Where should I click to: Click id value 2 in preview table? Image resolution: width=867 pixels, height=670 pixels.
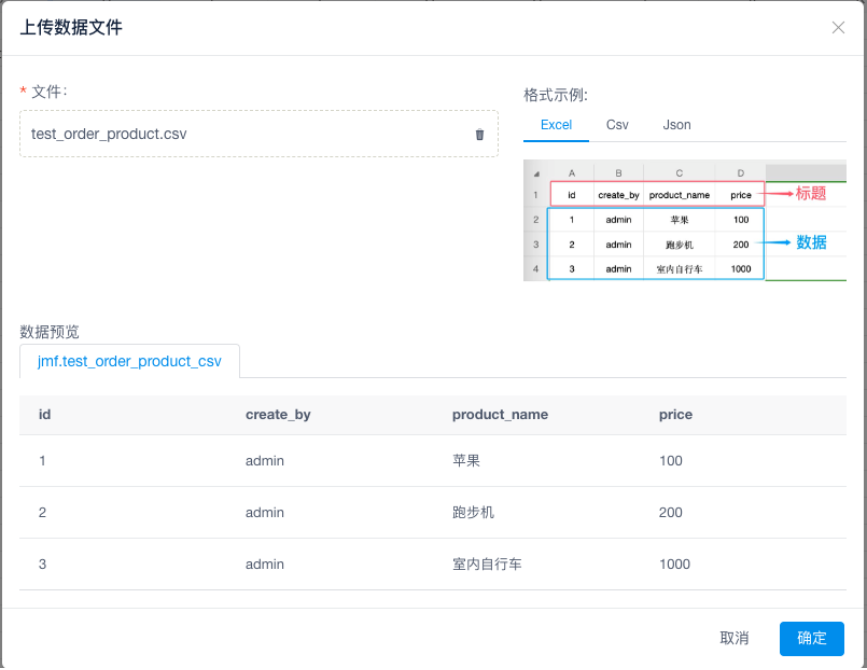[x=42, y=513]
